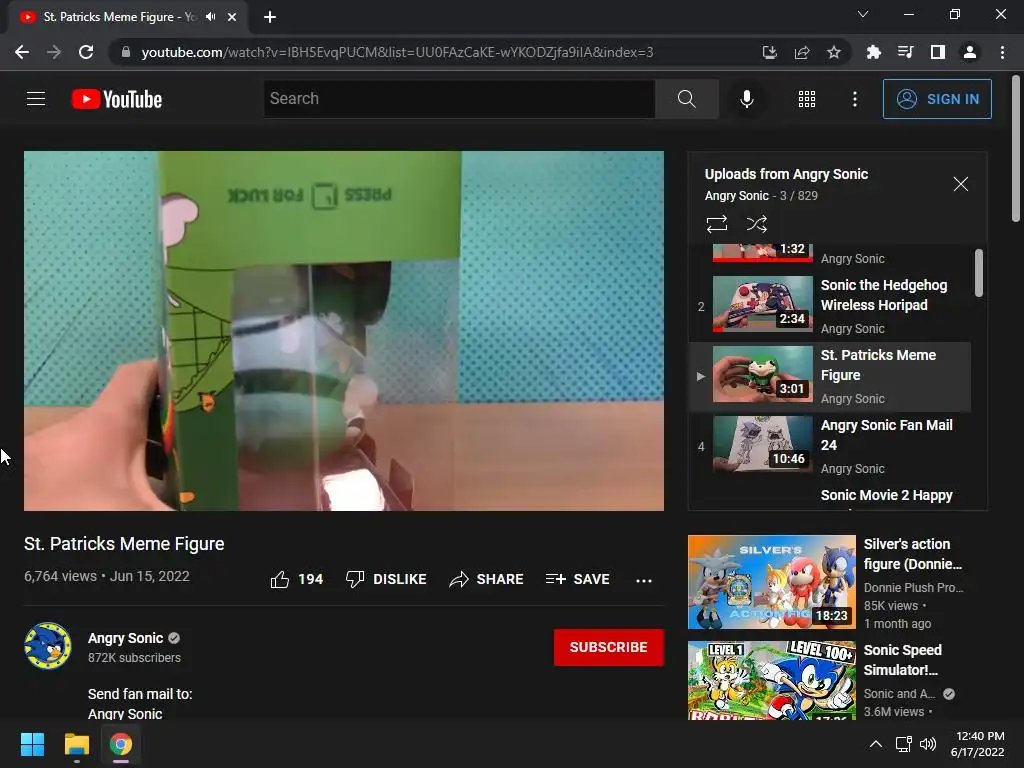Select St. Patricks Meme Figure playlist item
Viewport: 1024px width, 768px height.
[830, 376]
